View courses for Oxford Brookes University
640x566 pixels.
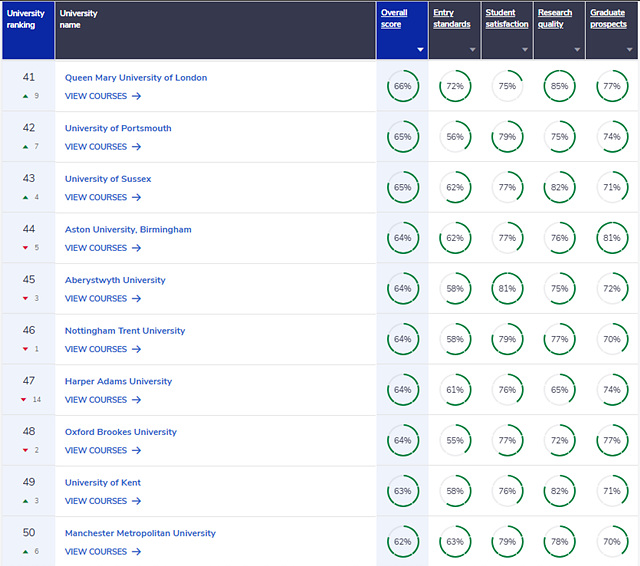click(103, 450)
